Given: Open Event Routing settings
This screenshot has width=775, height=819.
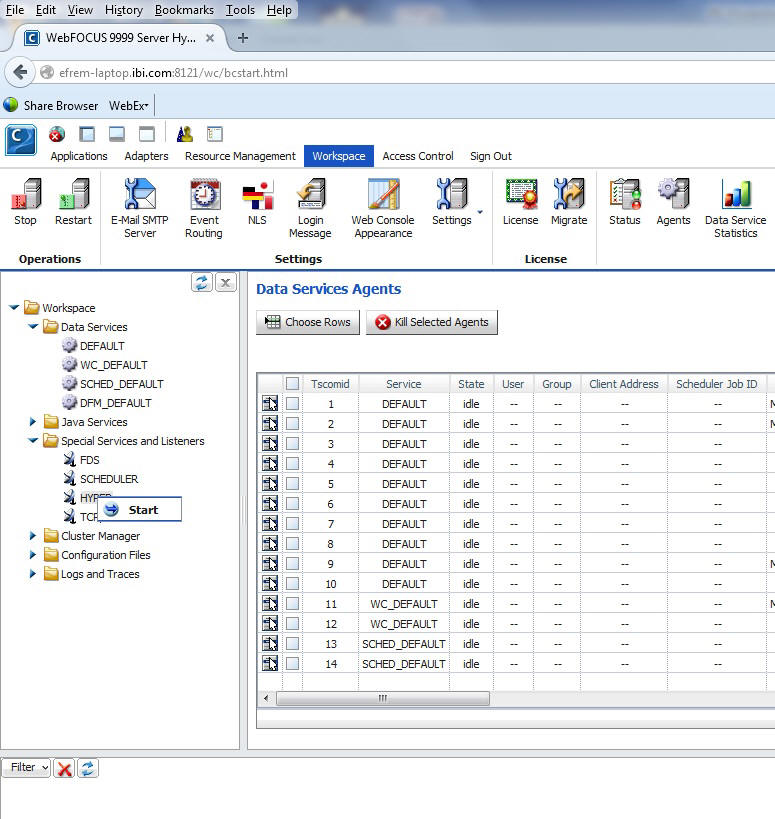Looking at the screenshot, I should (204, 194).
